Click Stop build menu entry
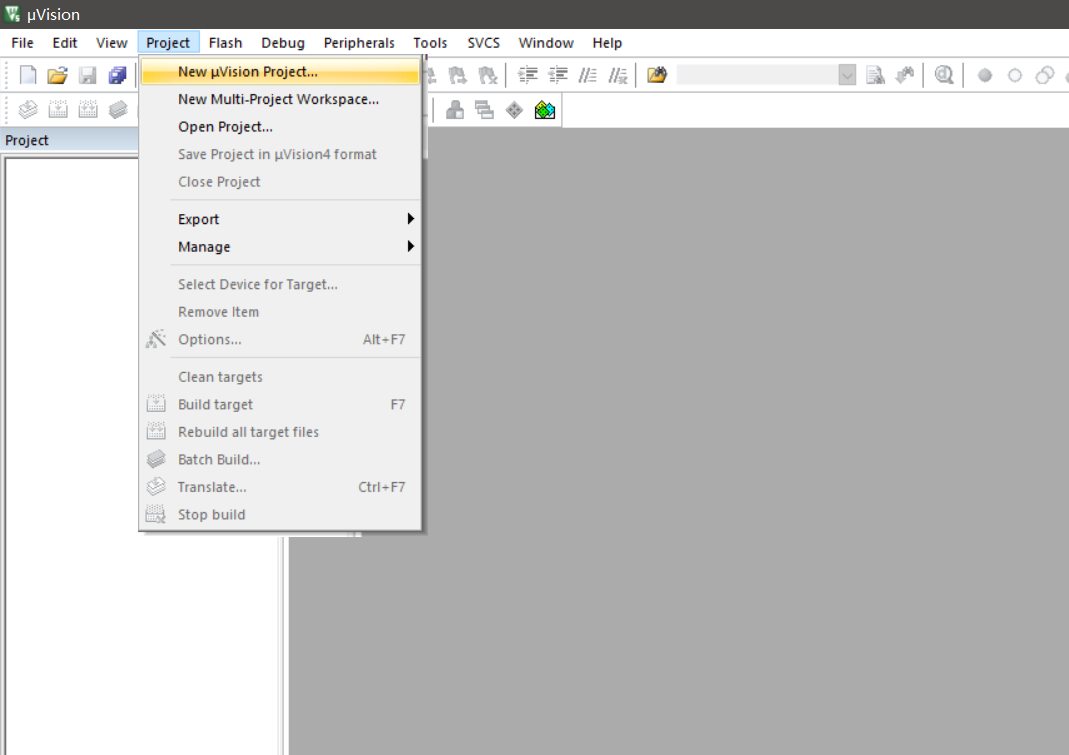1069x755 pixels. pyautogui.click(x=280, y=515)
